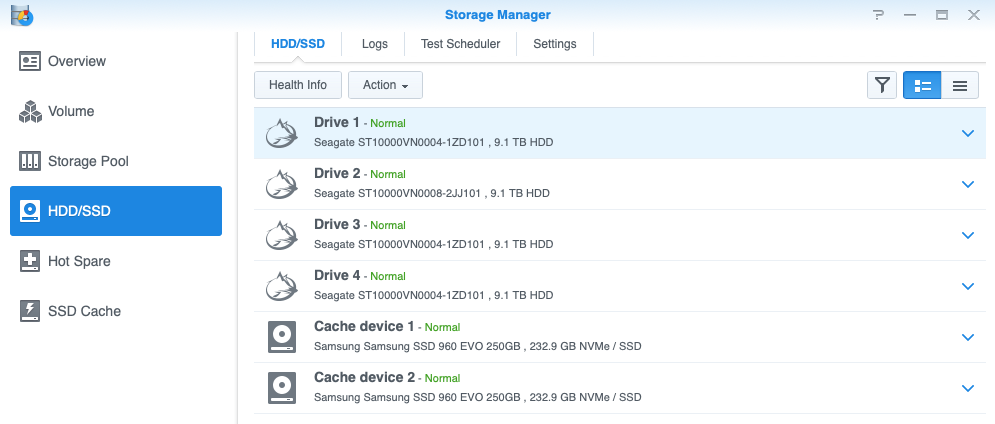
Task: Click the Health Info button
Action: tap(298, 85)
